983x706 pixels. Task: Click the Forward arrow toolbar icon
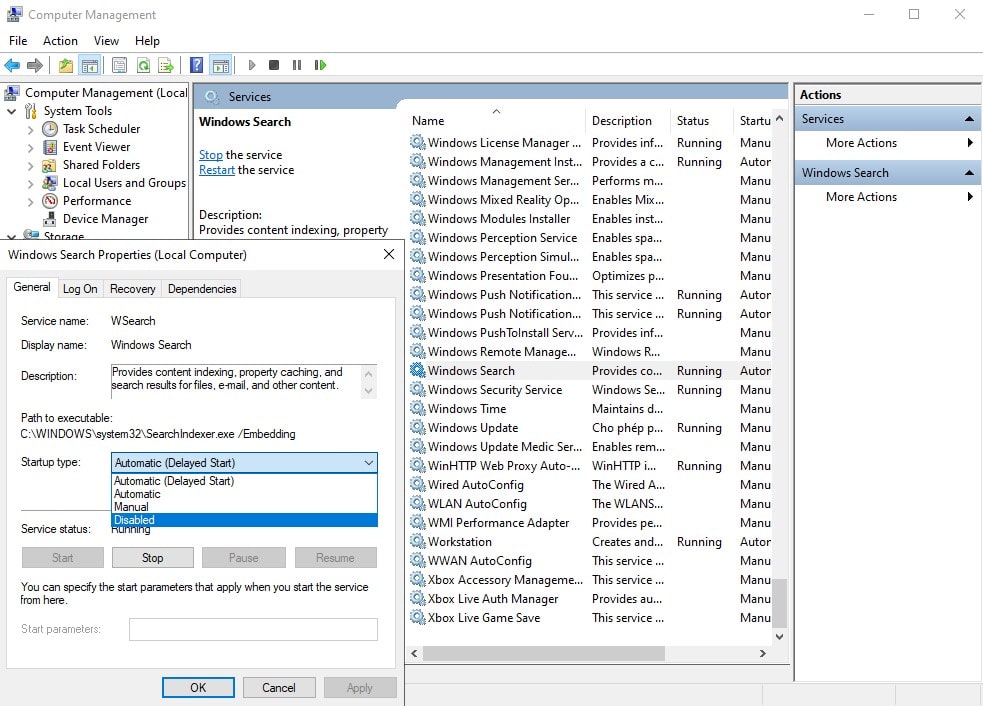point(35,65)
